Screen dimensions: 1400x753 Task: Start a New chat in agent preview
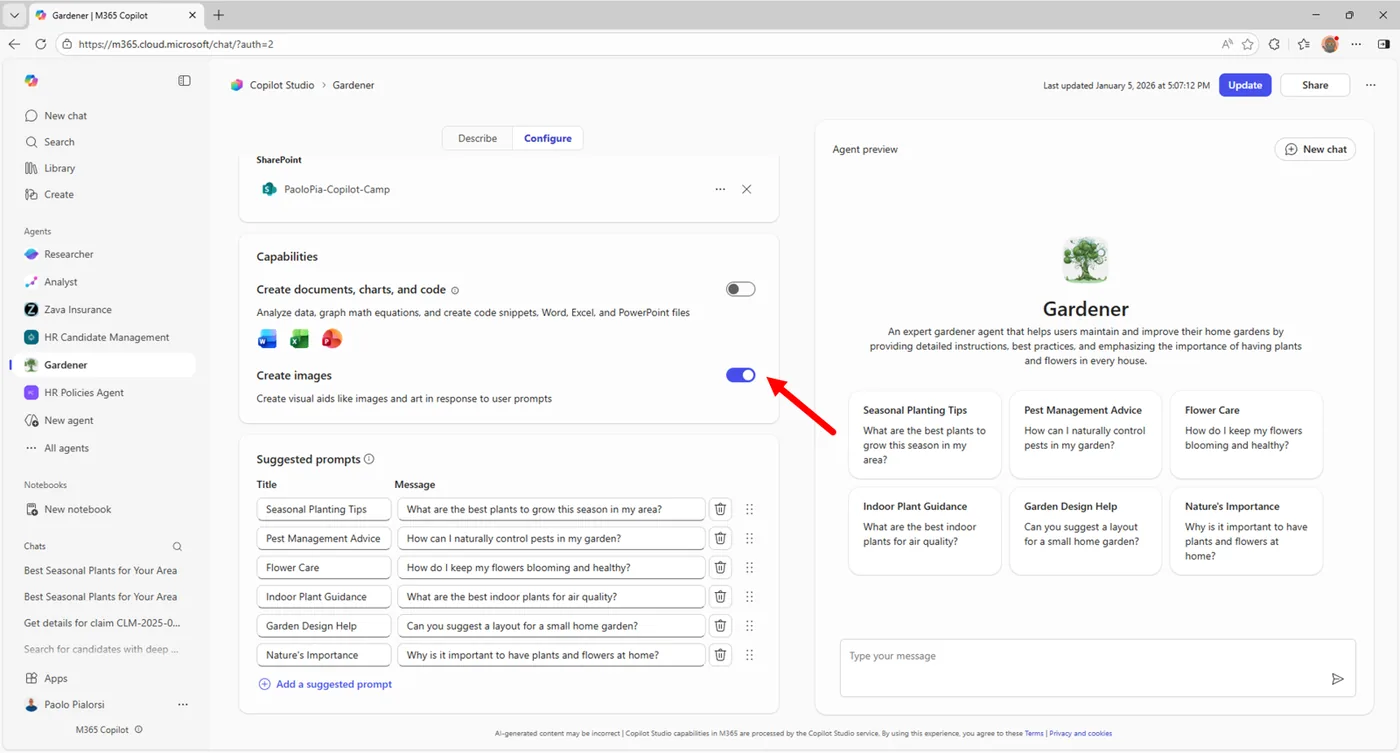point(1315,149)
